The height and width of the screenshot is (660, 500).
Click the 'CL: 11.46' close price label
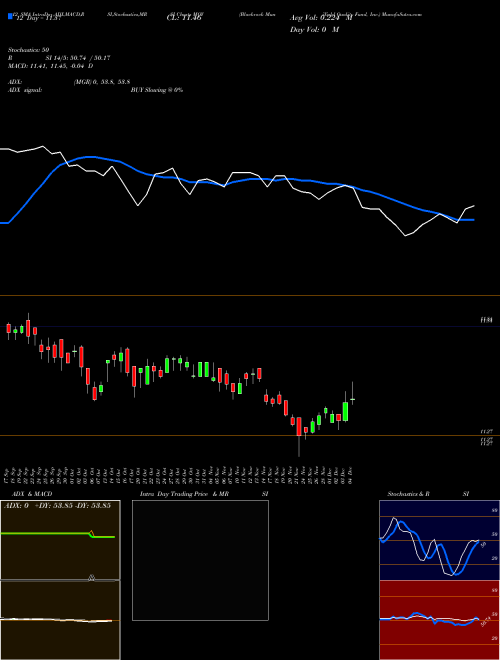click(x=184, y=18)
